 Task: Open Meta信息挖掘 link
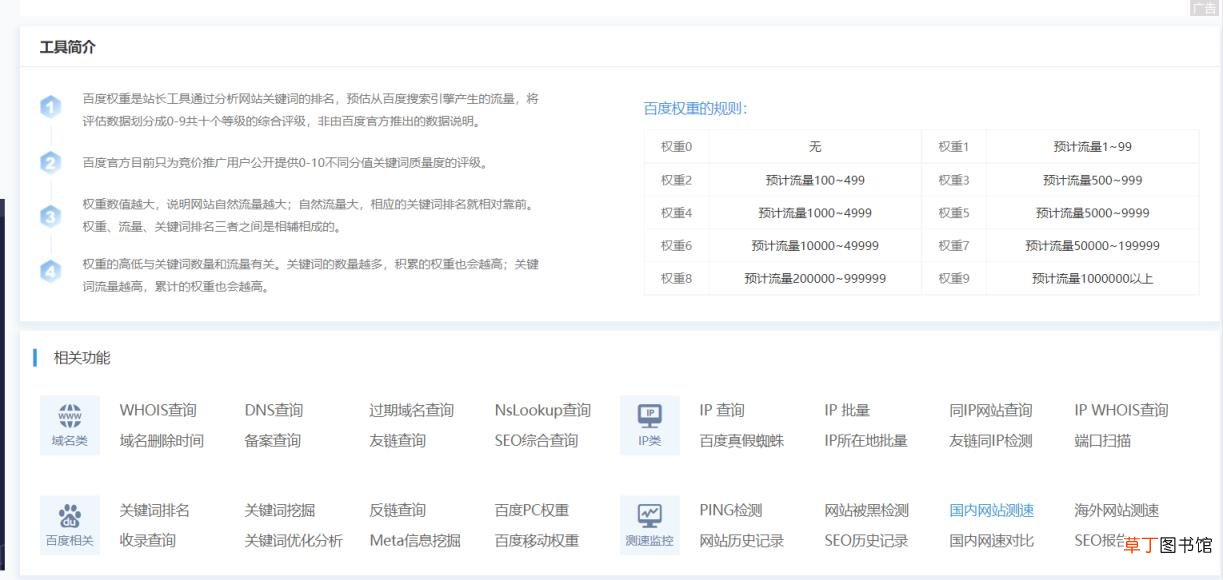click(415, 540)
